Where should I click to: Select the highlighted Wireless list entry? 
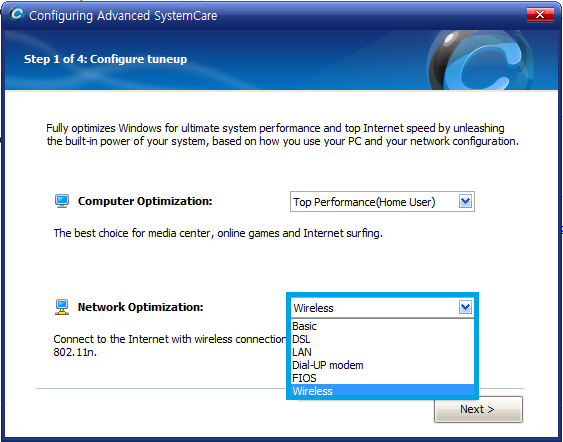382,391
